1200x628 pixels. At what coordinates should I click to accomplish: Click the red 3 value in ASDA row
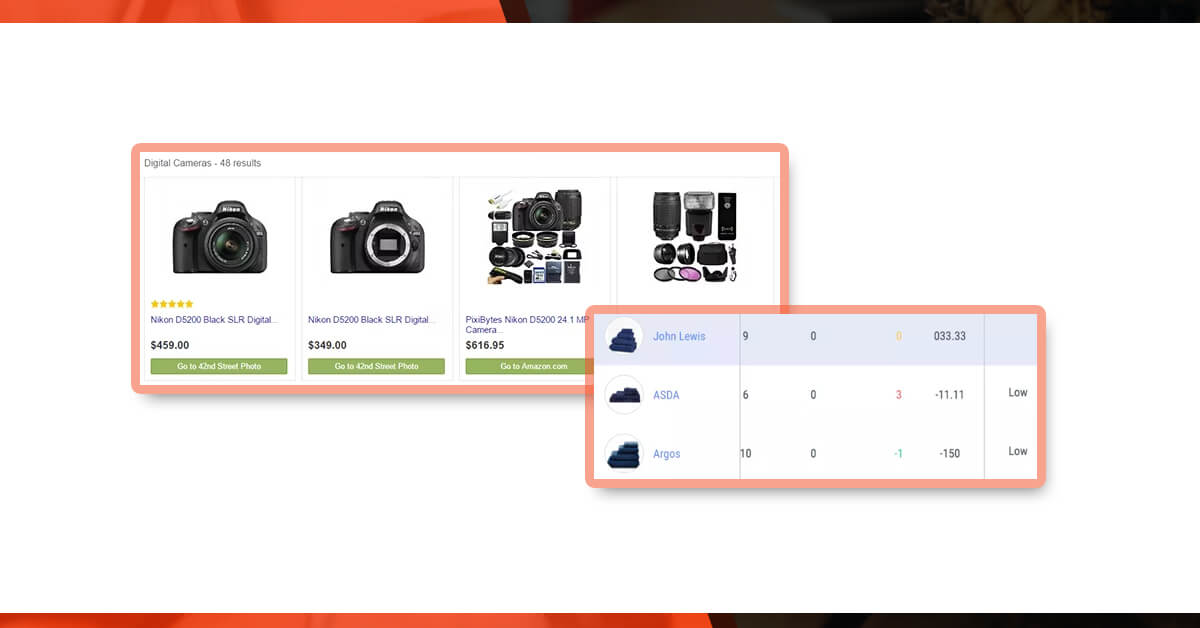tap(899, 395)
